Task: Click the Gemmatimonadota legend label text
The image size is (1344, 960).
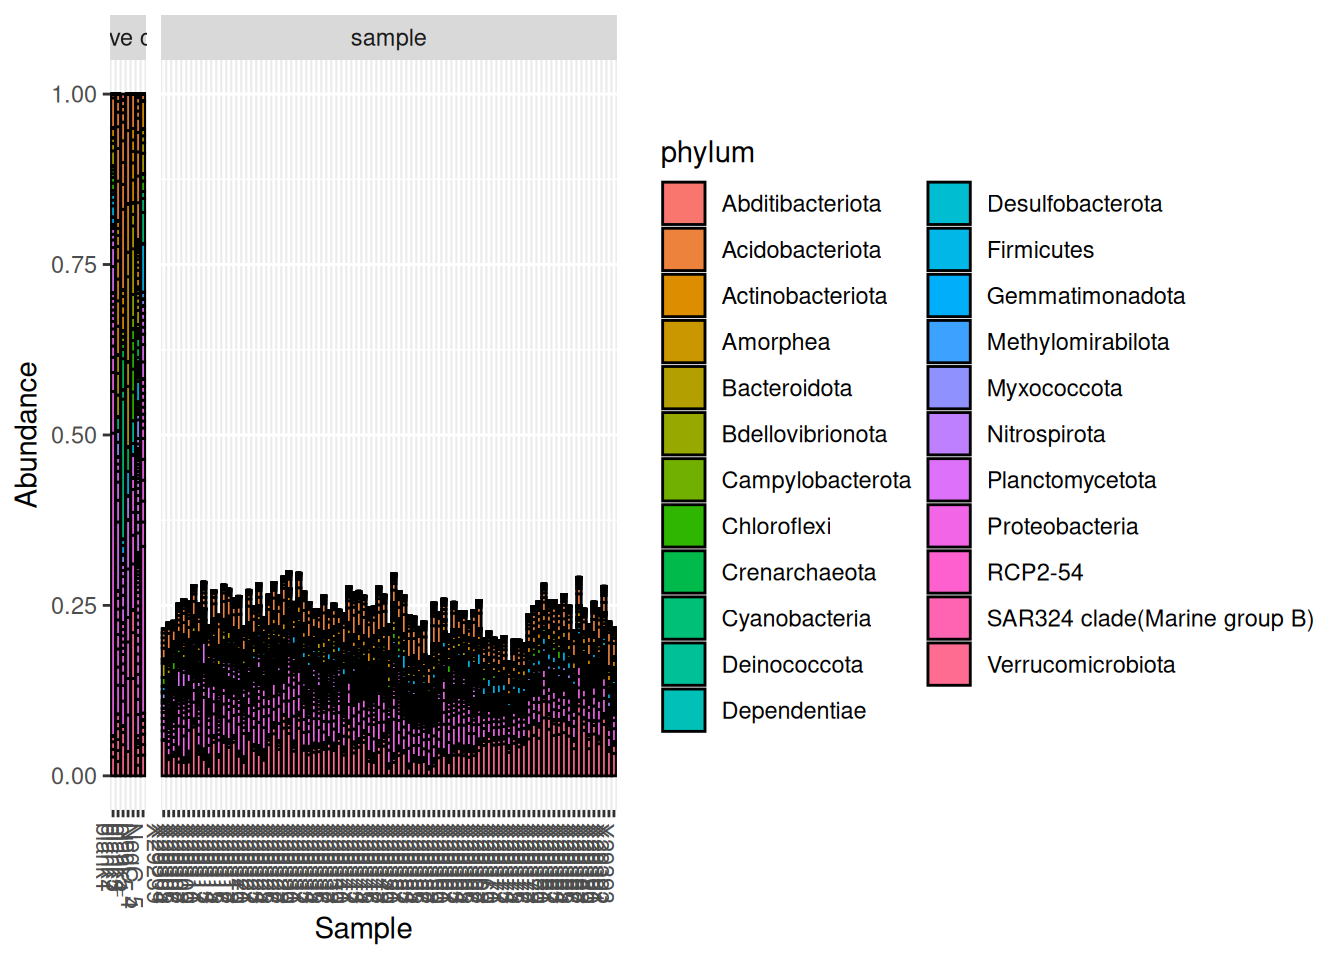Action: (1085, 296)
